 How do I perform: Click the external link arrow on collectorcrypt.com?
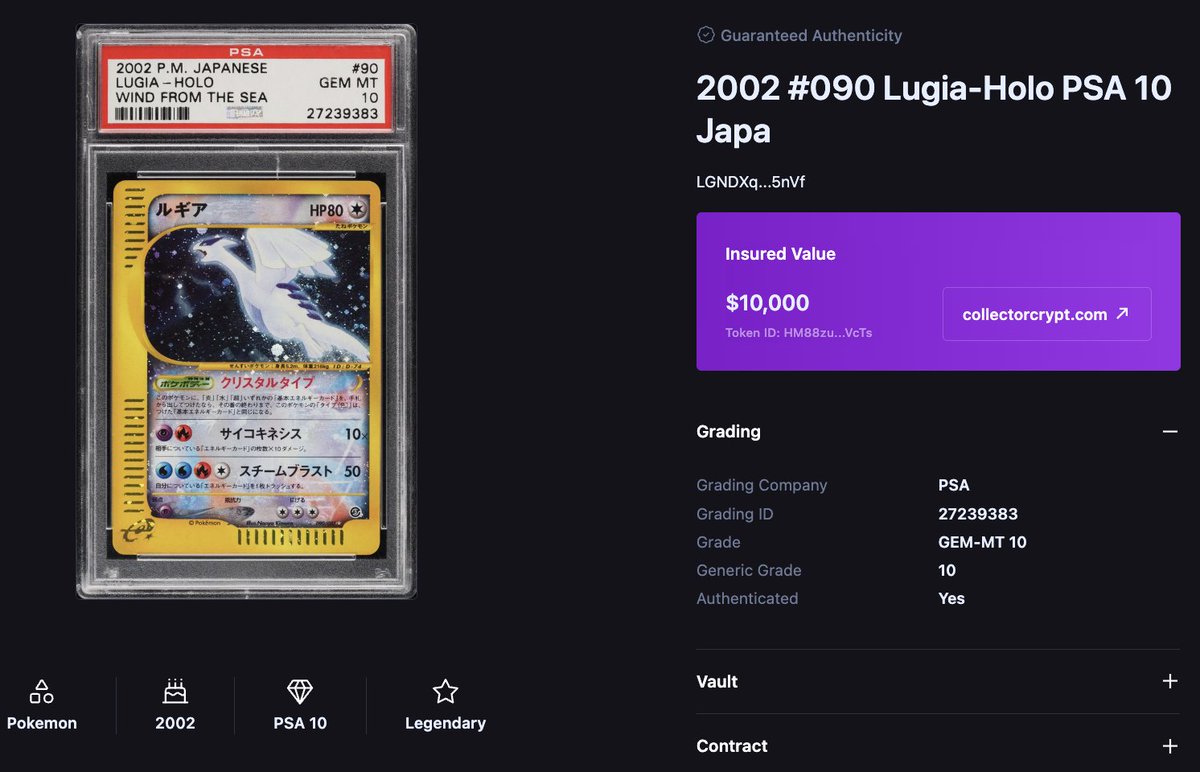(1122, 314)
